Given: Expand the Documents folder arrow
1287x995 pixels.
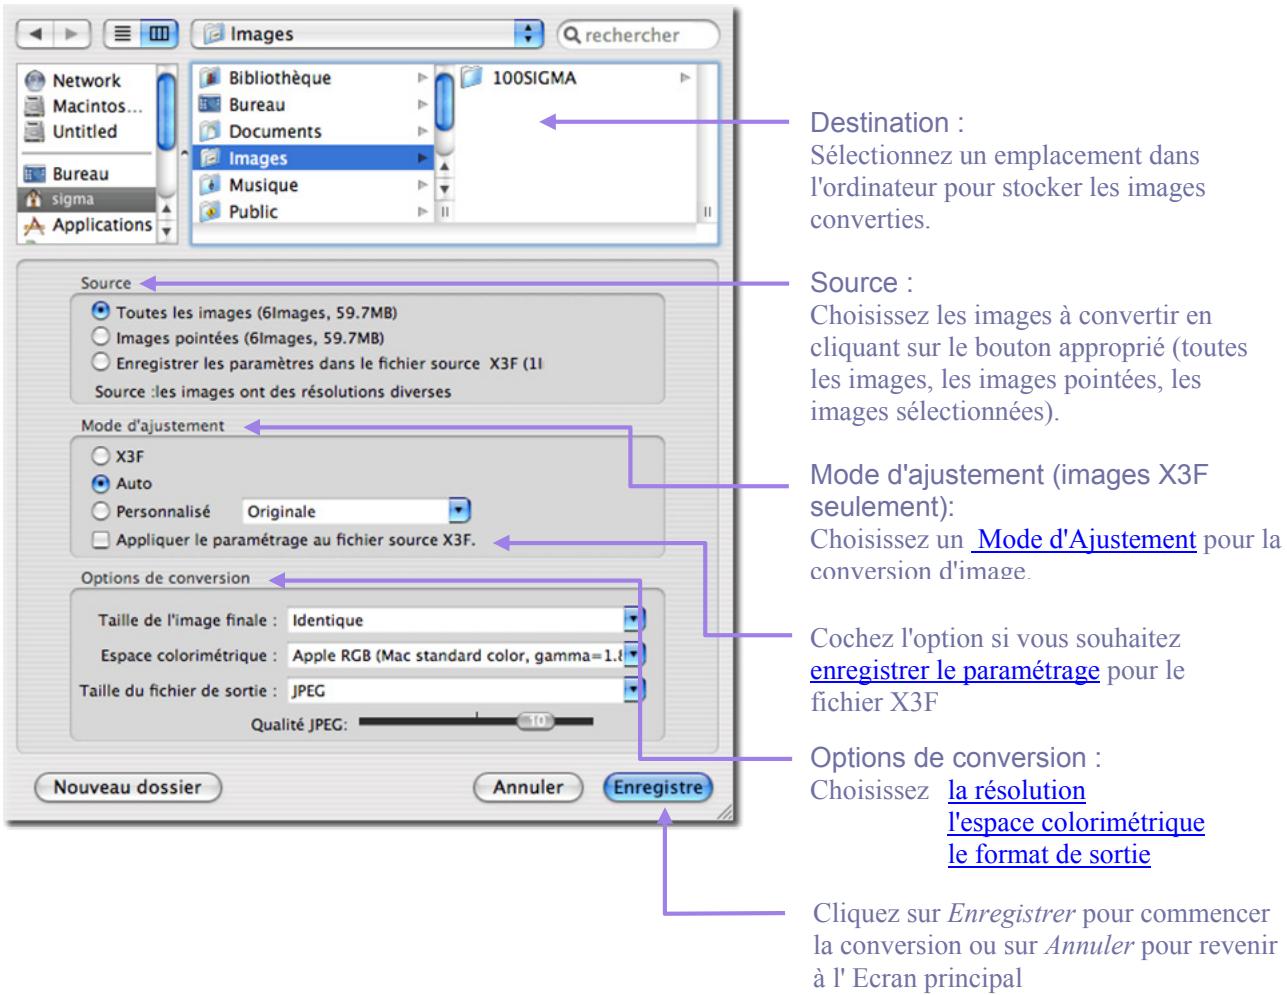Looking at the screenshot, I should pyautogui.click(x=423, y=132).
